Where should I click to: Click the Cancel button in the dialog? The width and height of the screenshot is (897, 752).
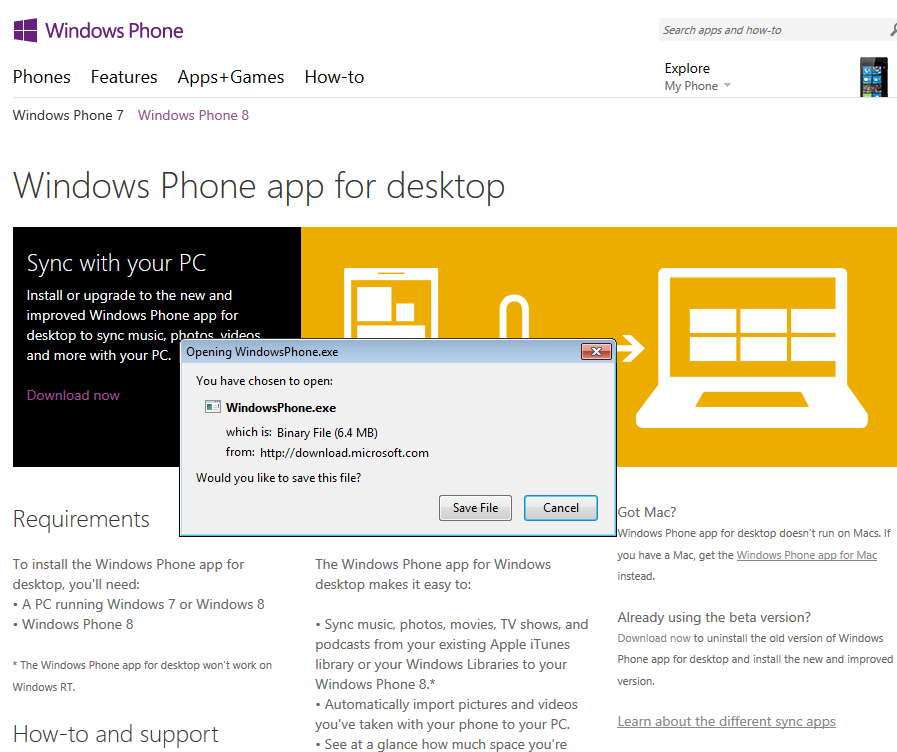560,507
